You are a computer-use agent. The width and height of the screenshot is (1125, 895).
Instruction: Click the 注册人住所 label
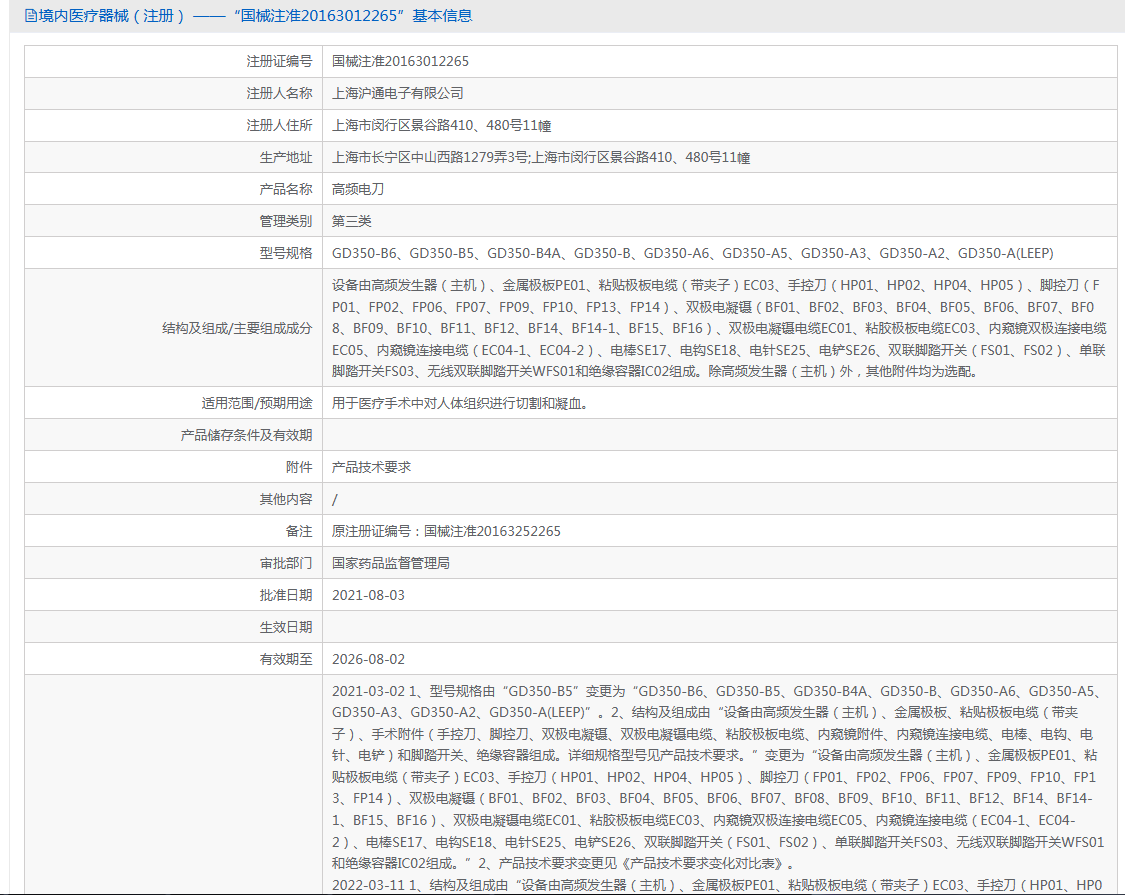279,126
